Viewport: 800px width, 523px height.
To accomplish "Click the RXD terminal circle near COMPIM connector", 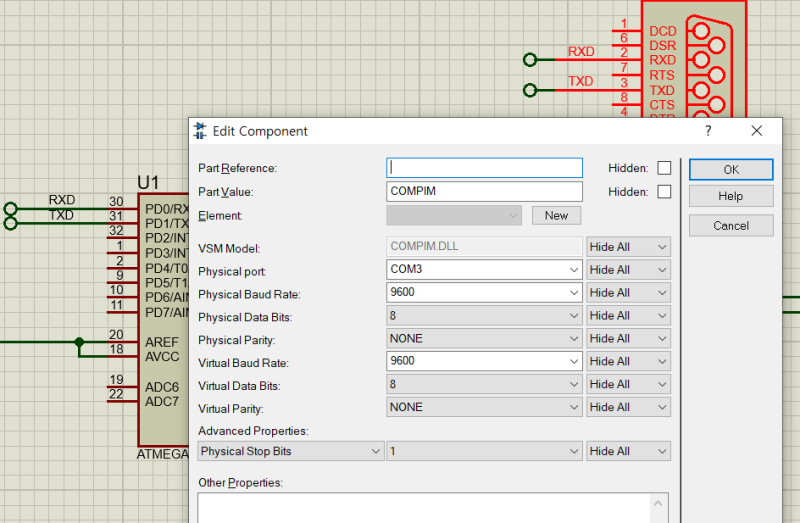I will [x=530, y=60].
